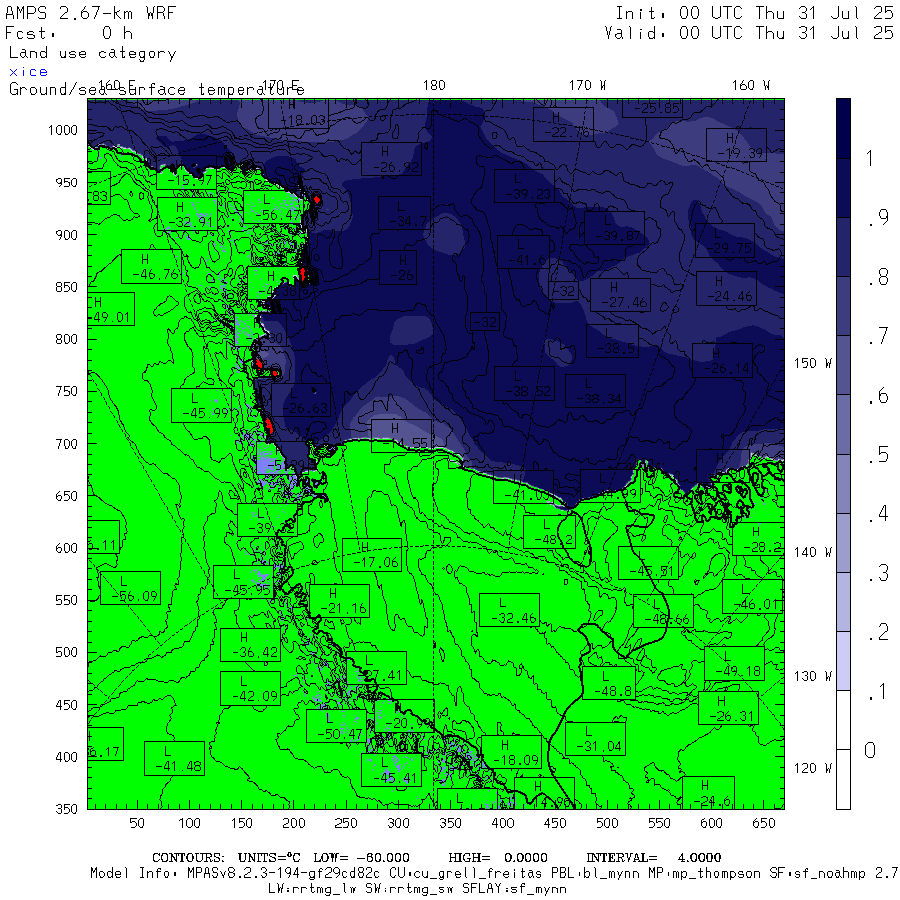Click the colorbar value label '.5'
This screenshot has width=900, height=900.
click(878, 455)
